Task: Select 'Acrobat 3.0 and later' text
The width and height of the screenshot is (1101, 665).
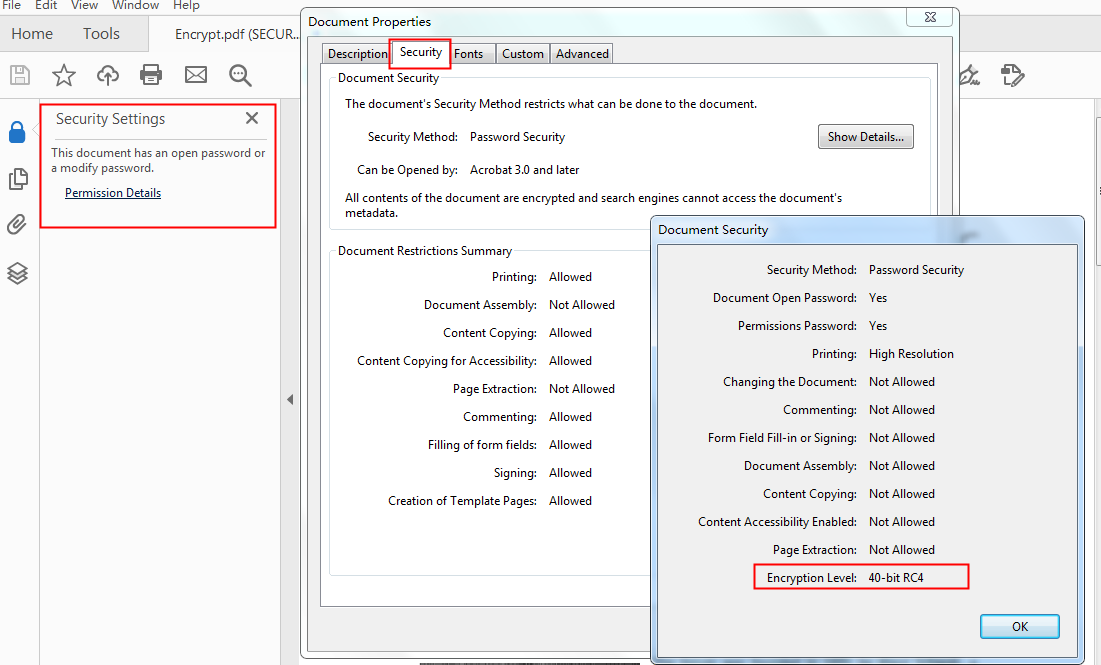Action: 525,170
